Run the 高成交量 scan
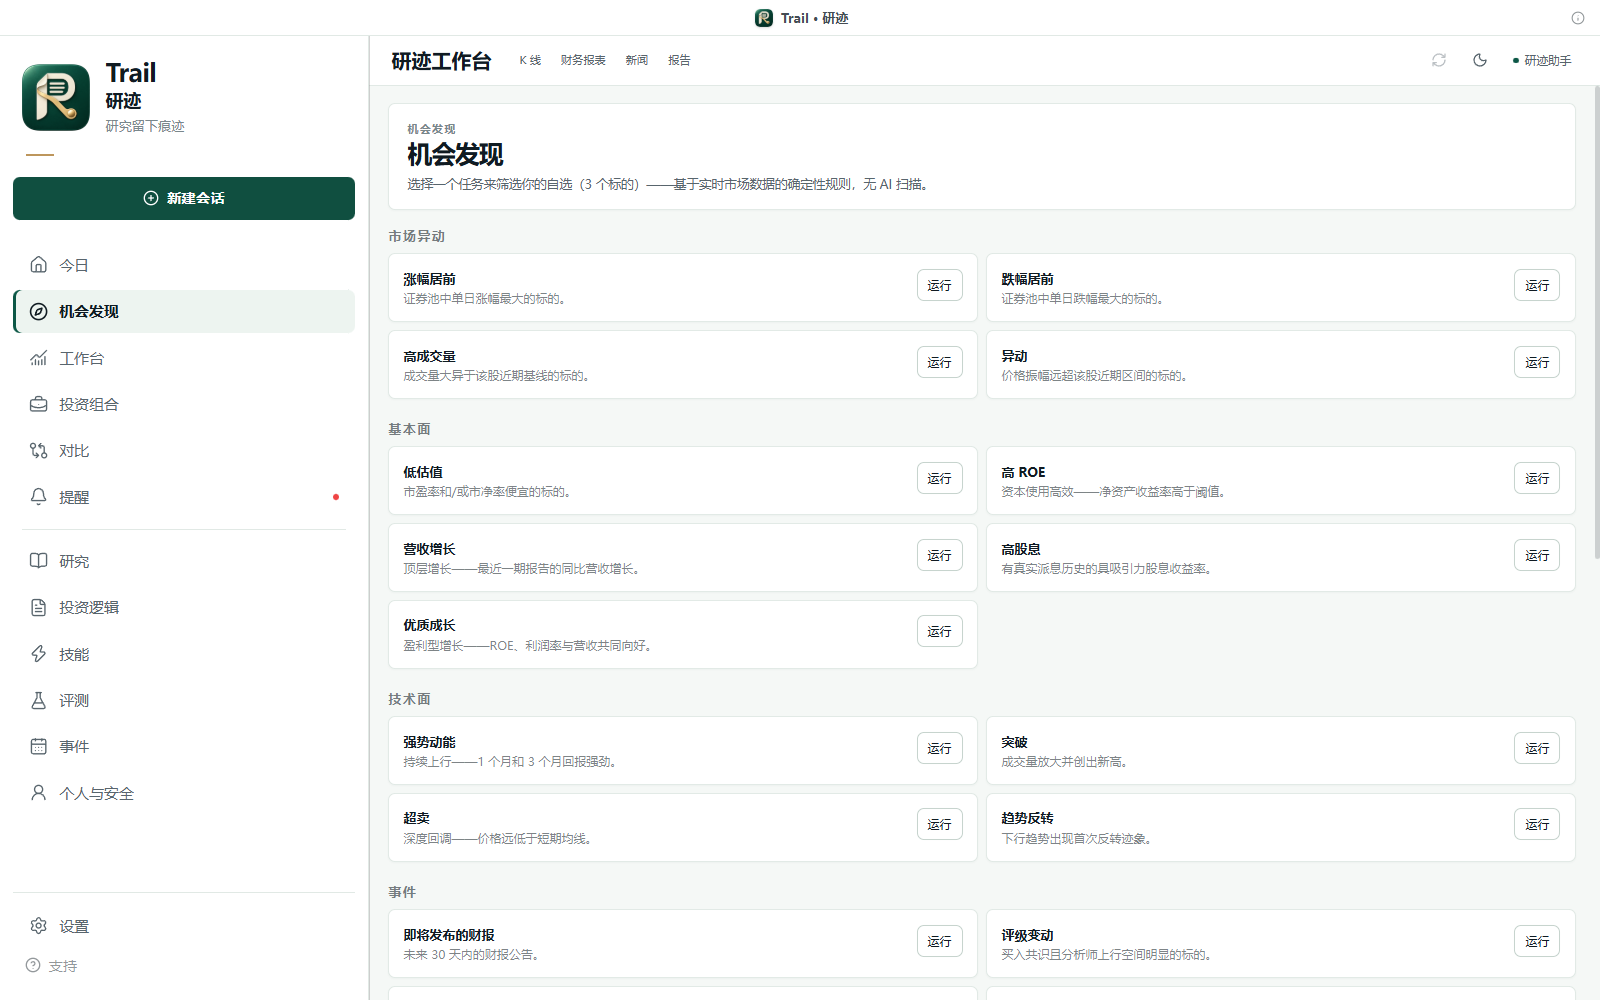 pos(940,362)
